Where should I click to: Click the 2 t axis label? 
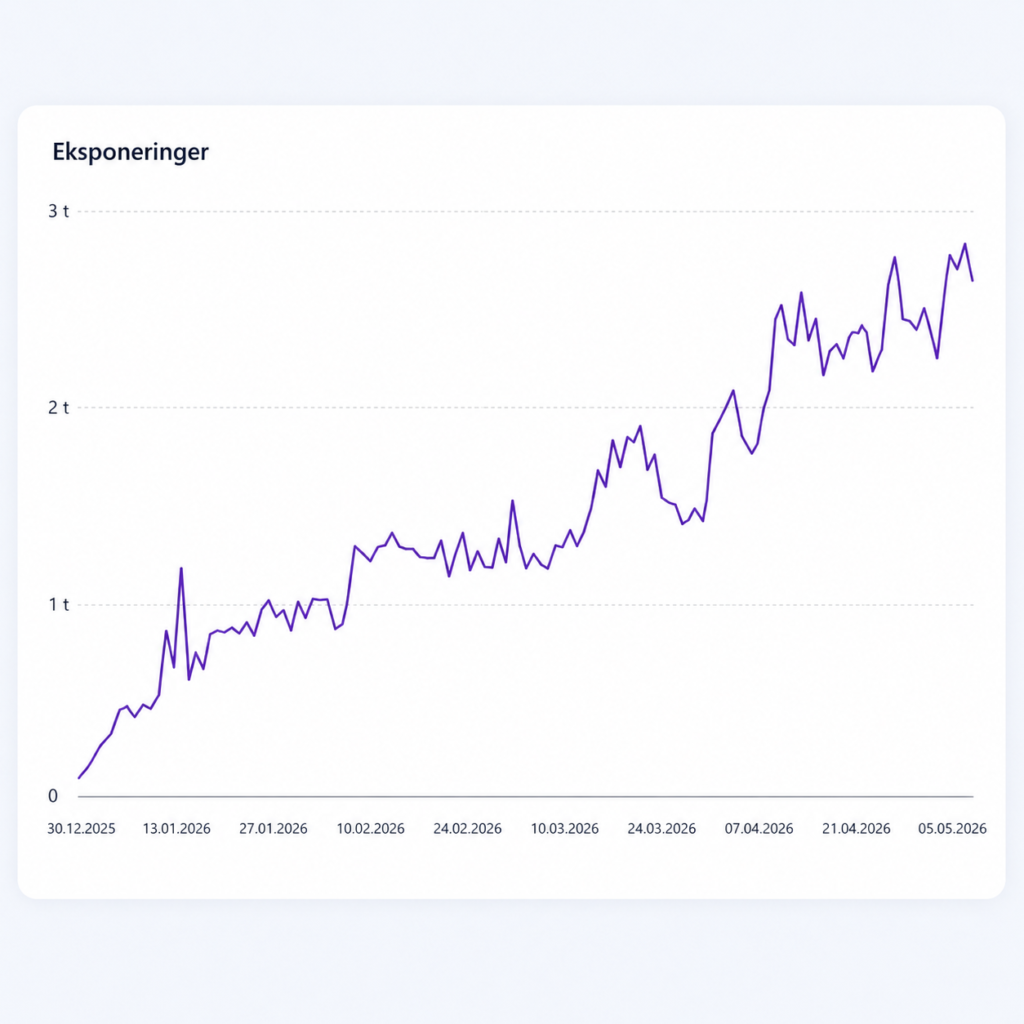[58, 408]
